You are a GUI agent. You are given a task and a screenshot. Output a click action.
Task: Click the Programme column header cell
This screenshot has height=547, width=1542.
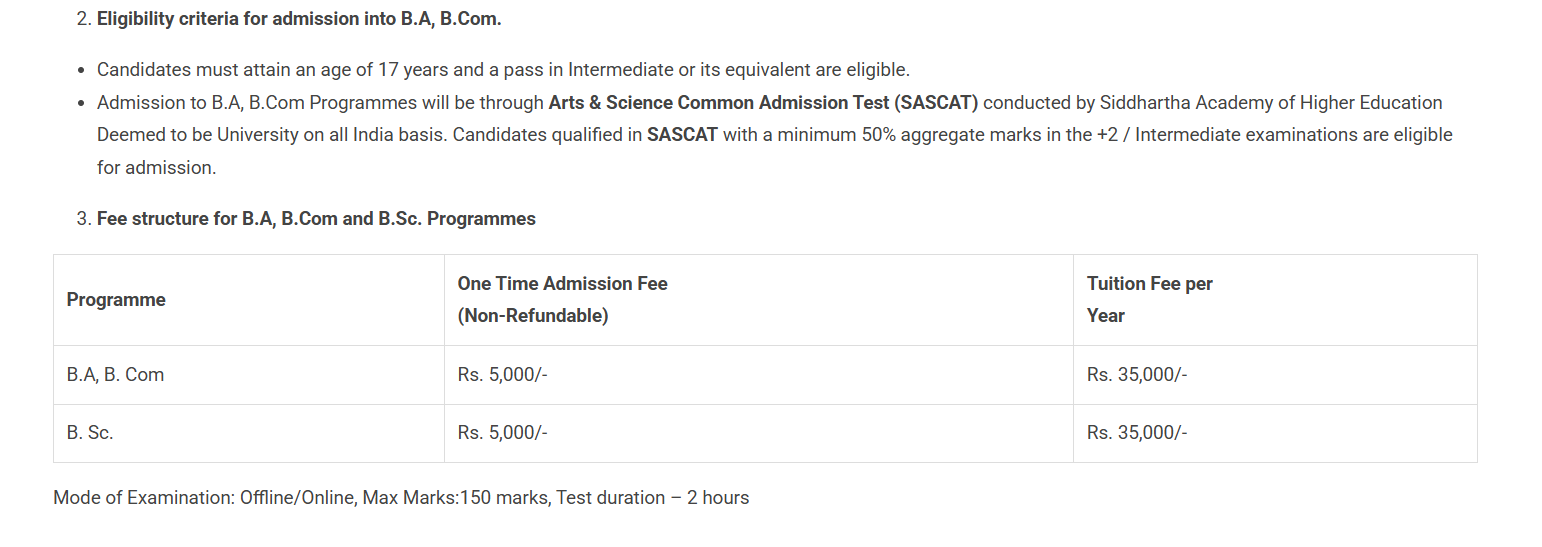(249, 300)
